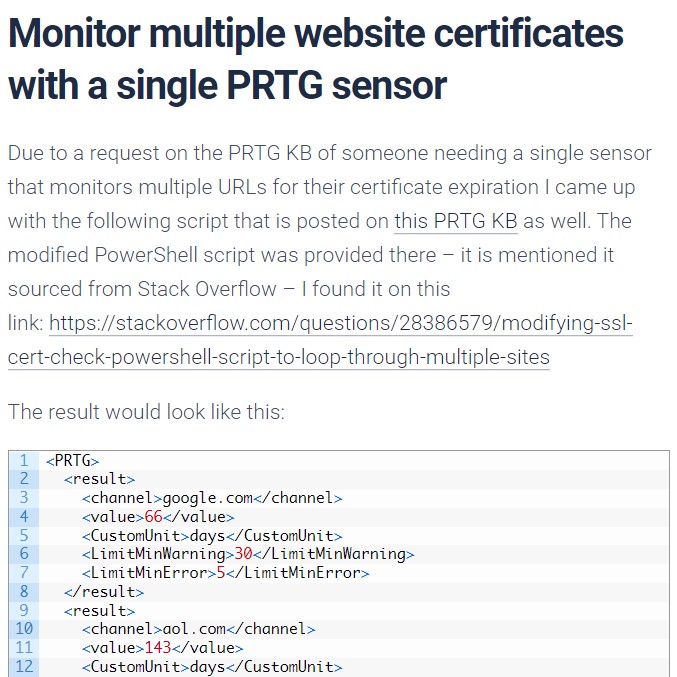Click the opening PRTG tag
This screenshot has height=677, width=677.
point(73,461)
